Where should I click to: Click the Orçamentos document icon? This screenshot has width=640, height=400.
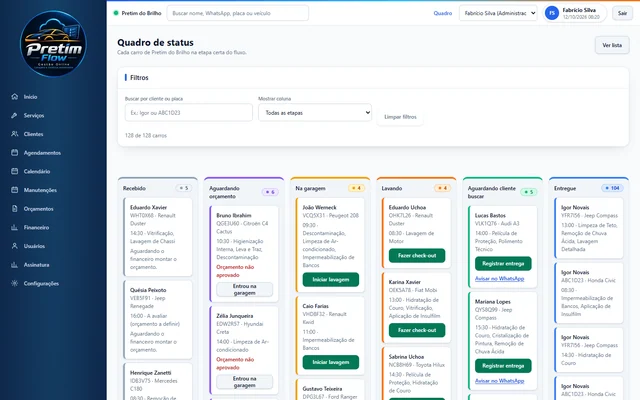pyautogui.click(x=15, y=209)
